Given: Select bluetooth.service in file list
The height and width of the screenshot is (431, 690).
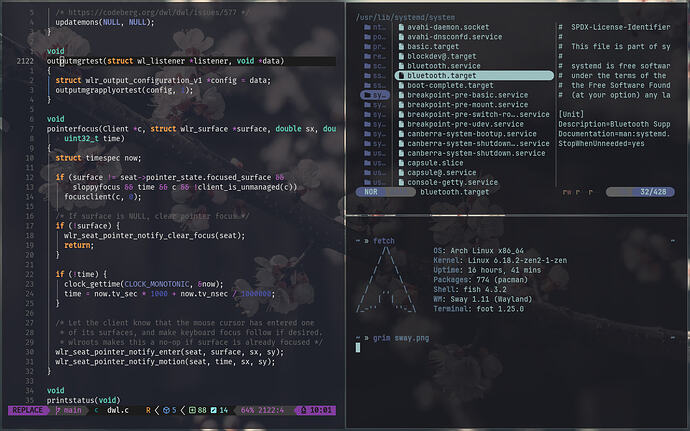Looking at the screenshot, I should coord(444,65).
